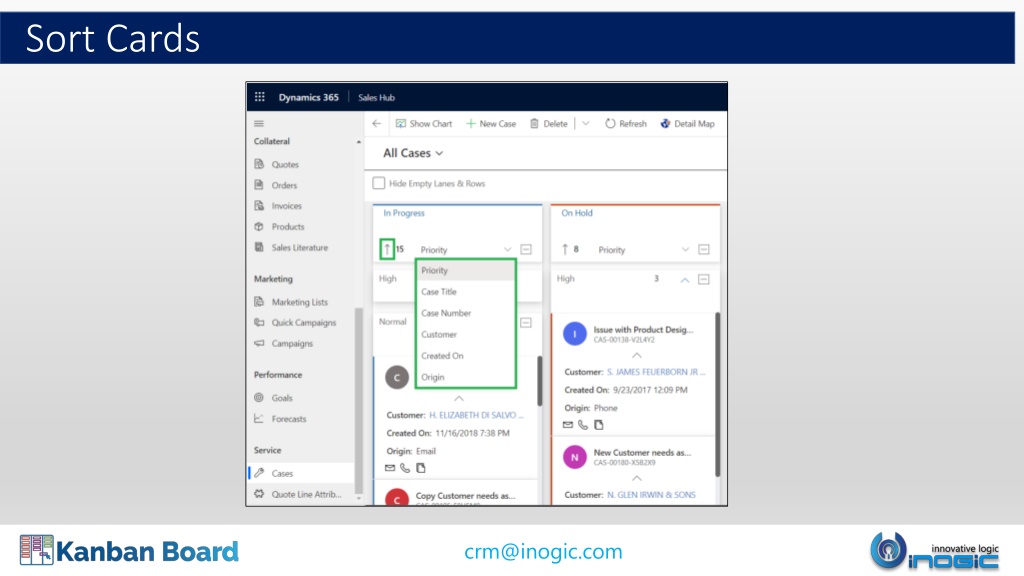Open the New Customer needs as... case title
The width and height of the screenshot is (1024, 576).
tap(642, 453)
